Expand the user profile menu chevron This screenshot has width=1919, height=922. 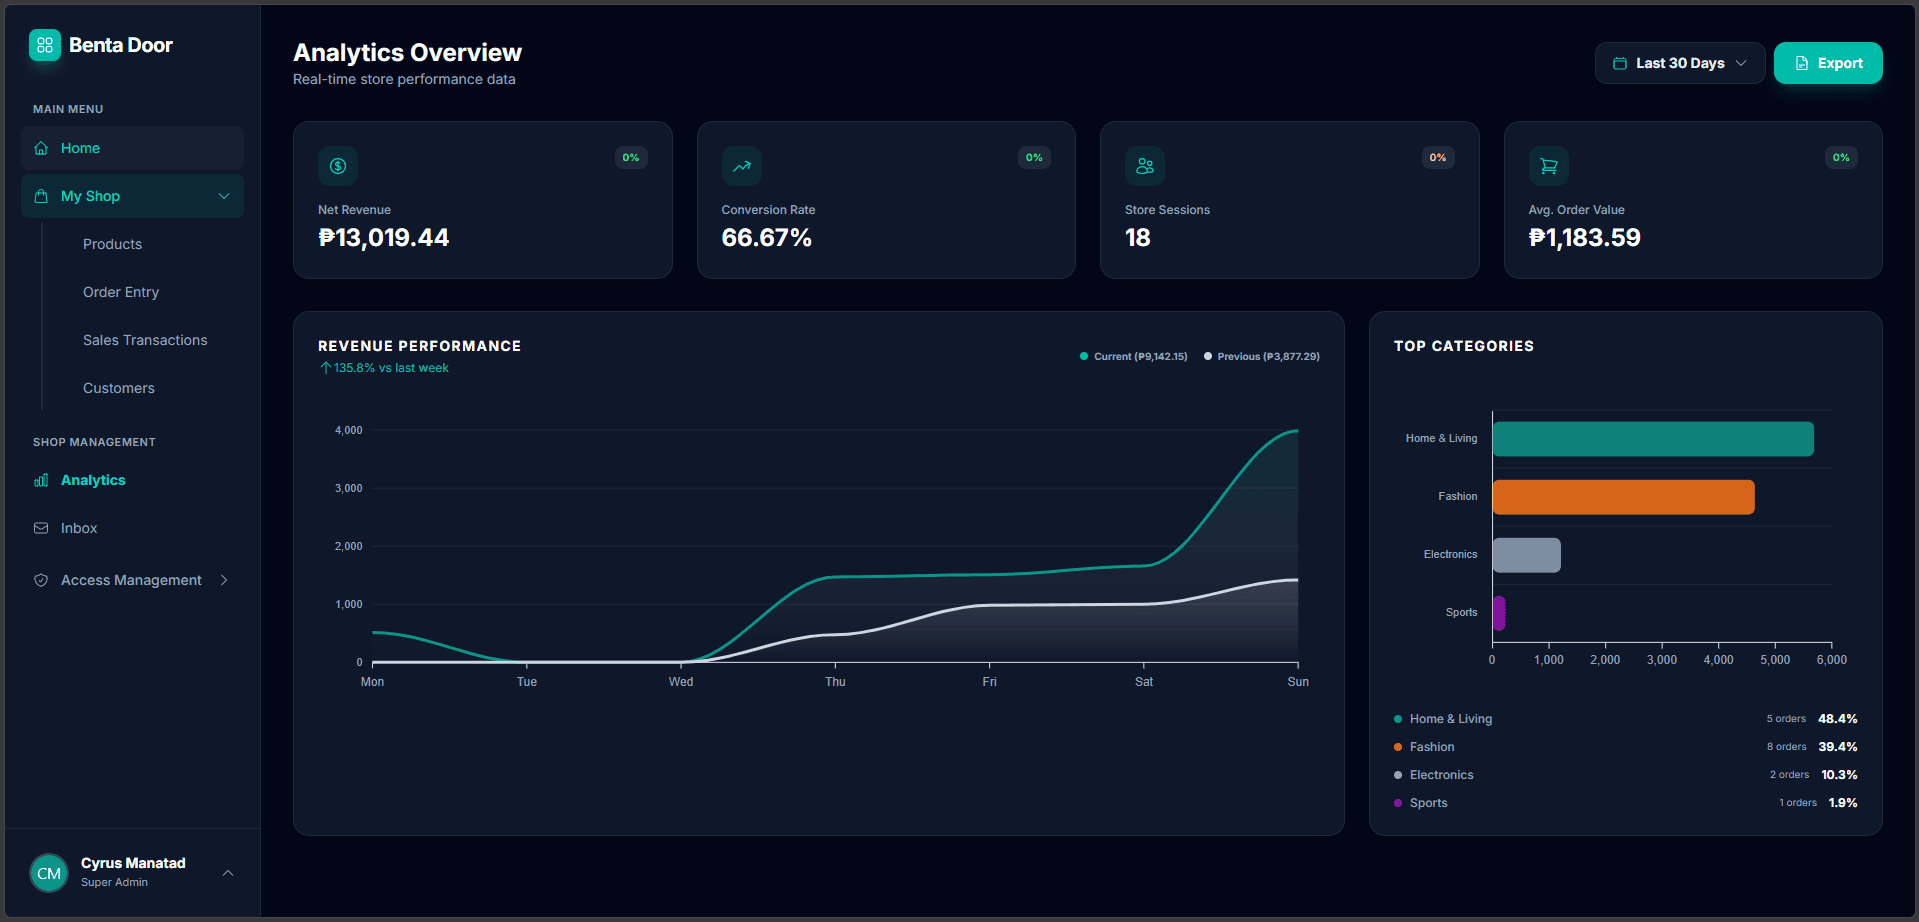point(228,873)
